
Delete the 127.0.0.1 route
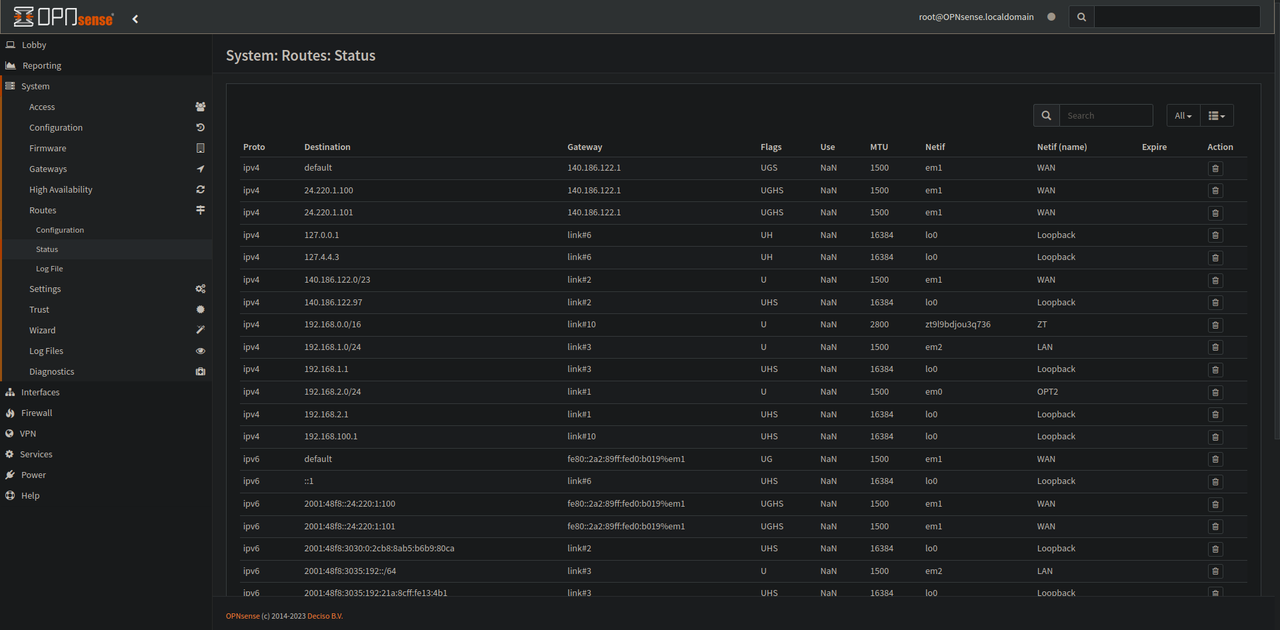[1215, 235]
